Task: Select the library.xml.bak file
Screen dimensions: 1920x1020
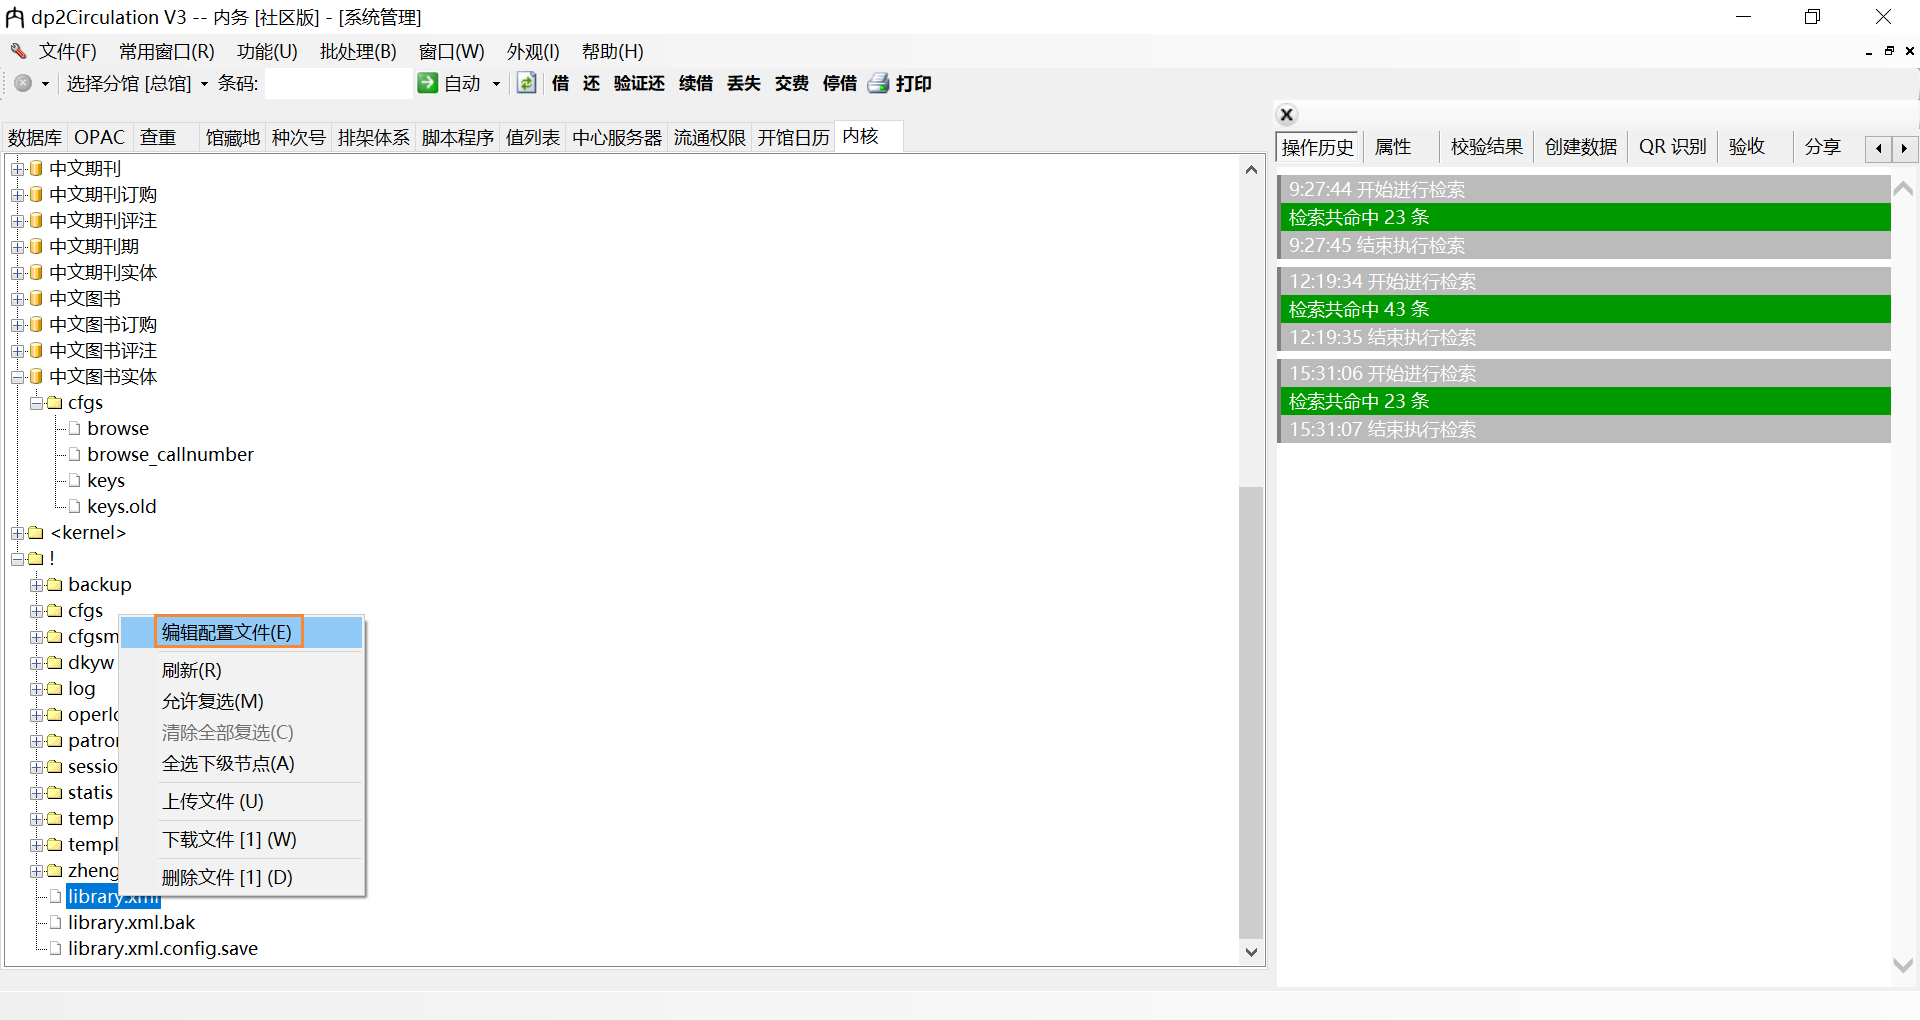Action: (131, 922)
